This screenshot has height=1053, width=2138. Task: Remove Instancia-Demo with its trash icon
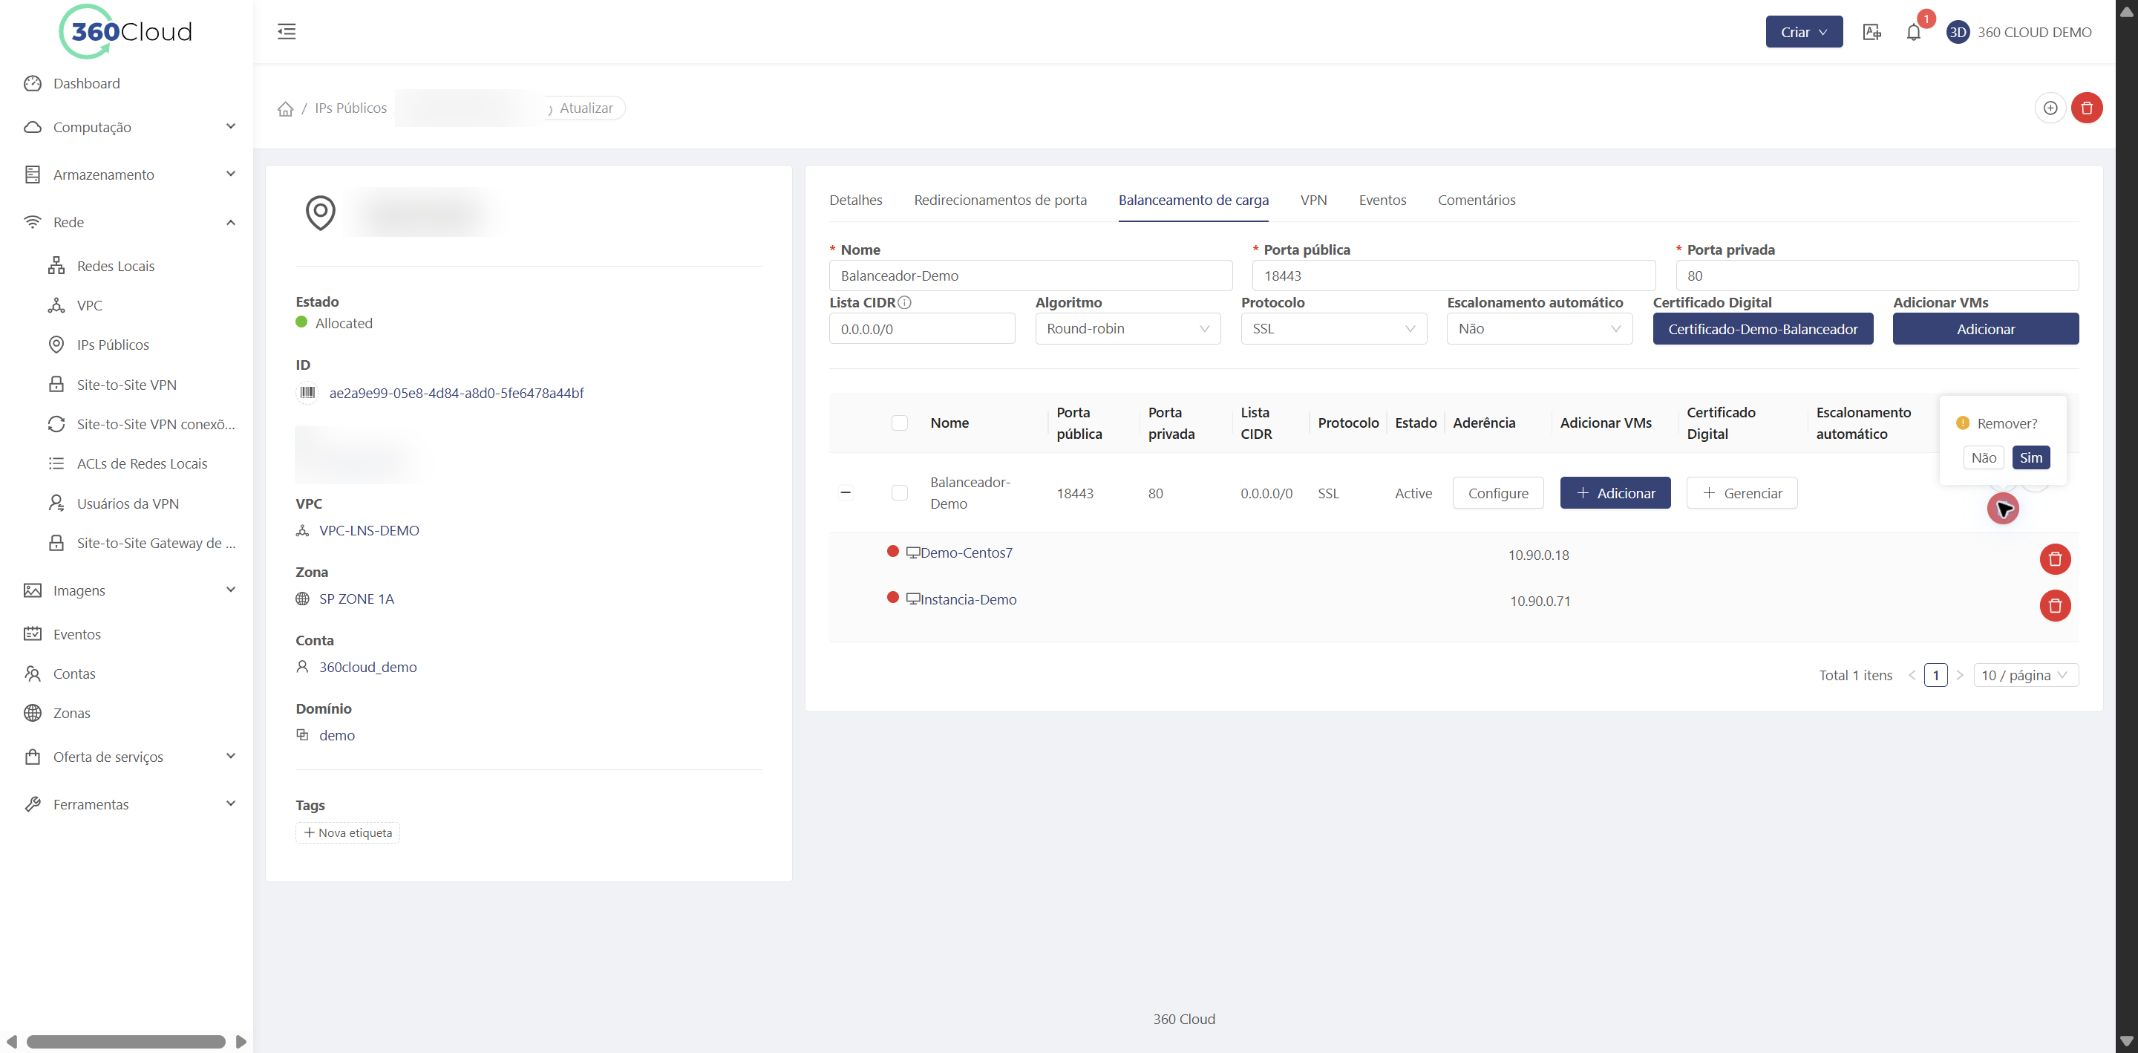[2055, 605]
